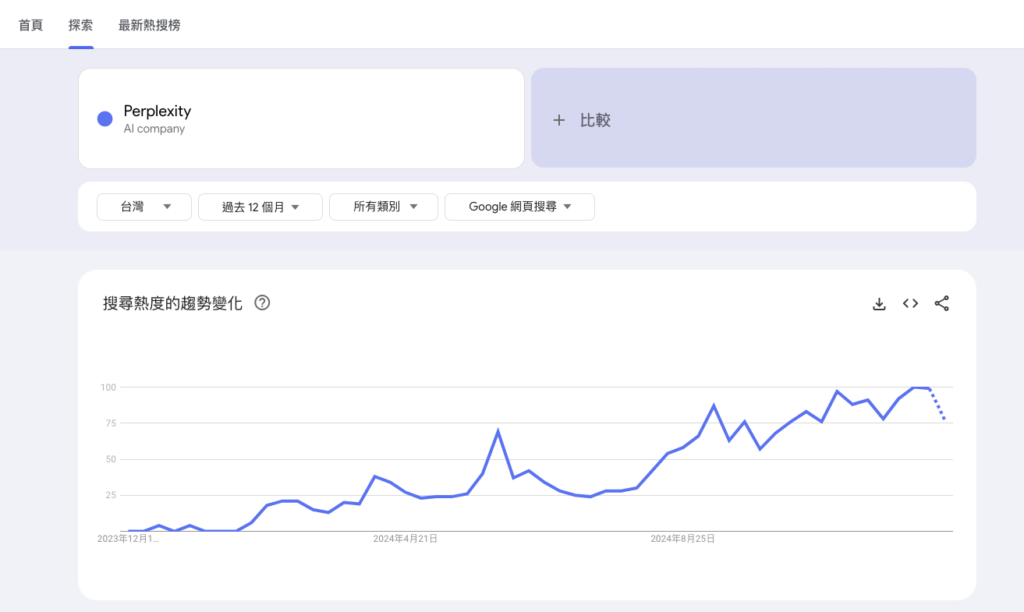Click the 100 value on the y-axis
The image size is (1024, 612).
point(108,387)
